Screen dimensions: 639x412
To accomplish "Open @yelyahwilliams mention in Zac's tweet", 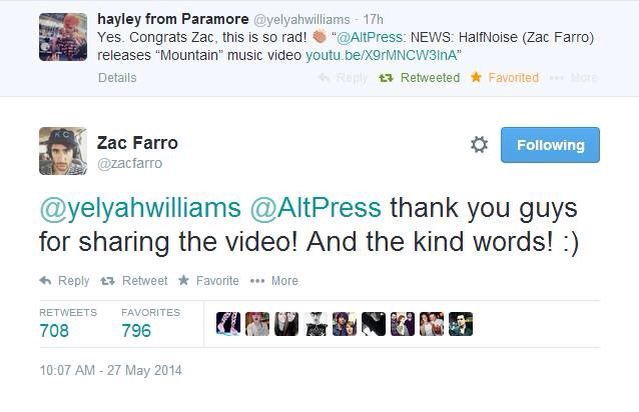I will coord(140,208).
